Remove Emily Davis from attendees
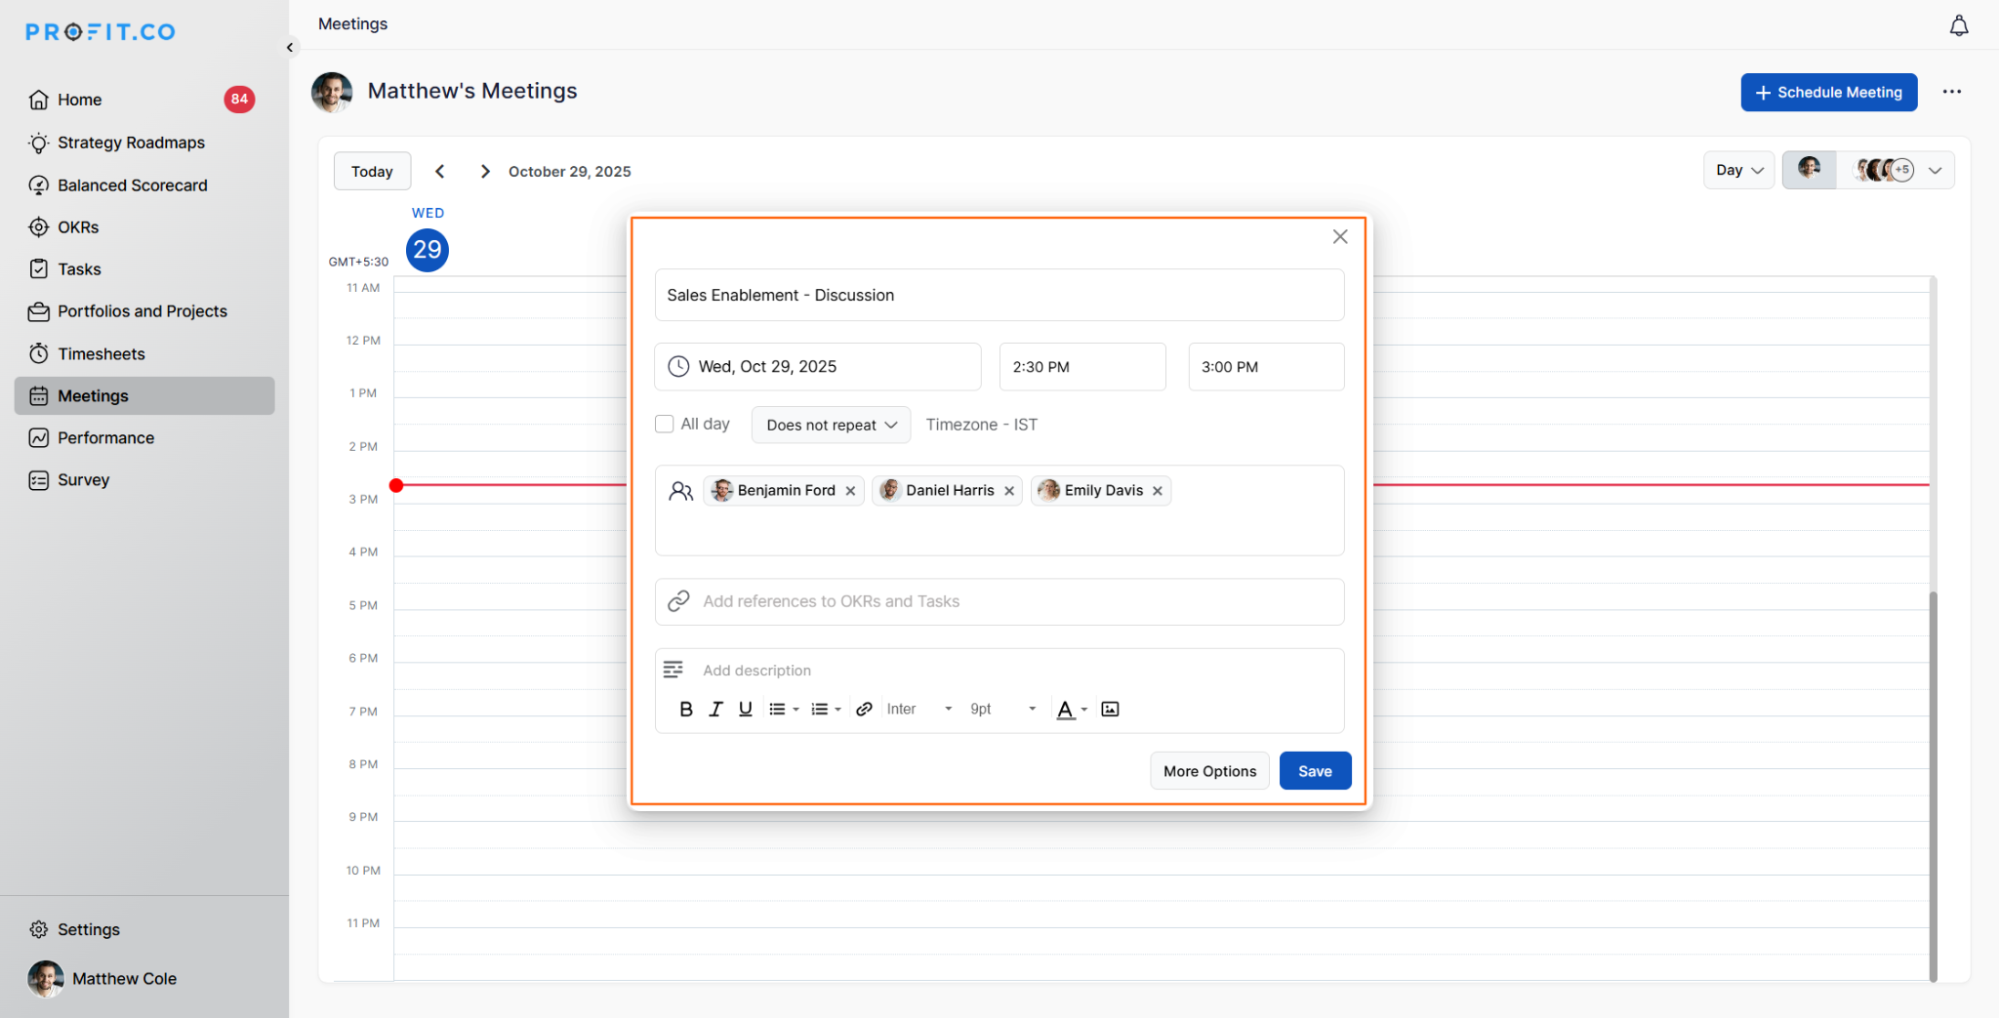 (x=1157, y=491)
